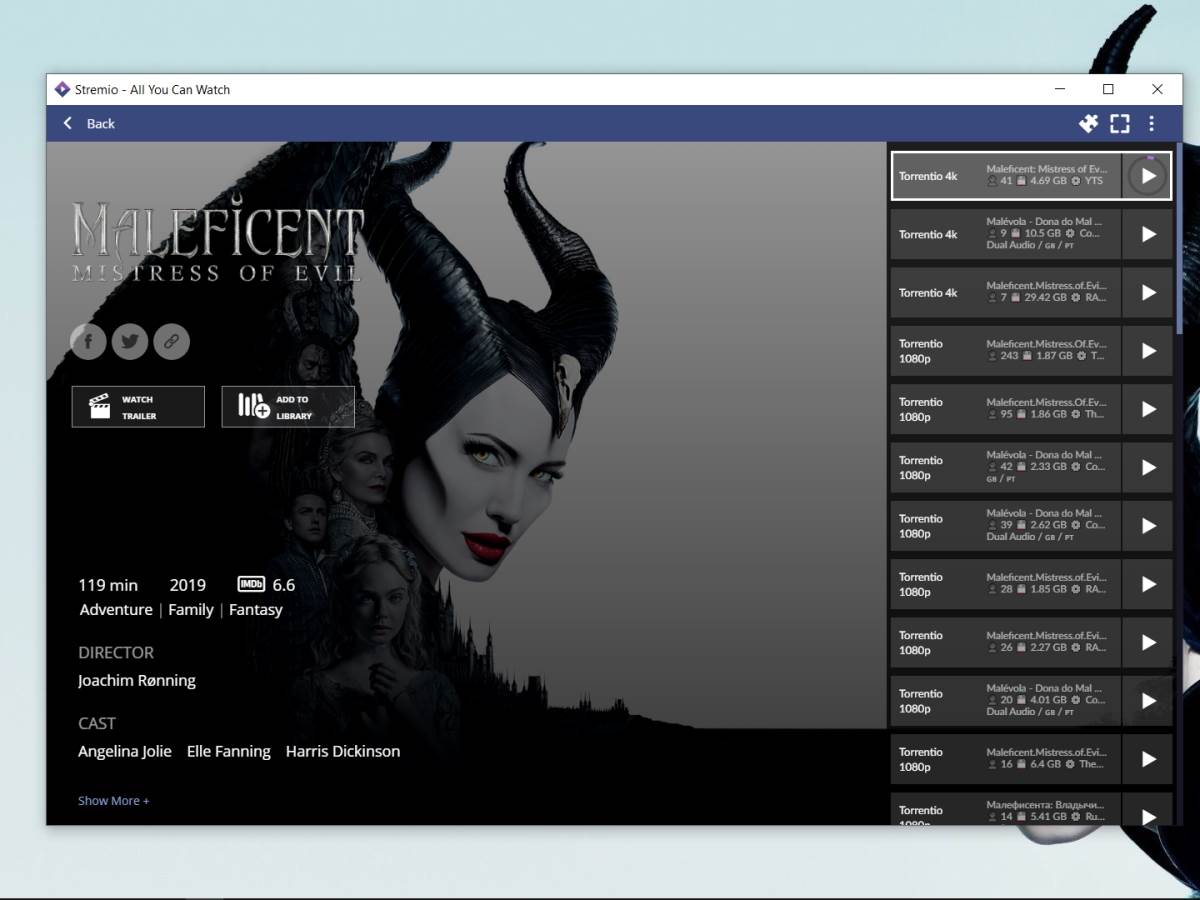Screen dimensions: 1200x900
Task: Open cast member Angelina Jolie
Action: (x=125, y=751)
